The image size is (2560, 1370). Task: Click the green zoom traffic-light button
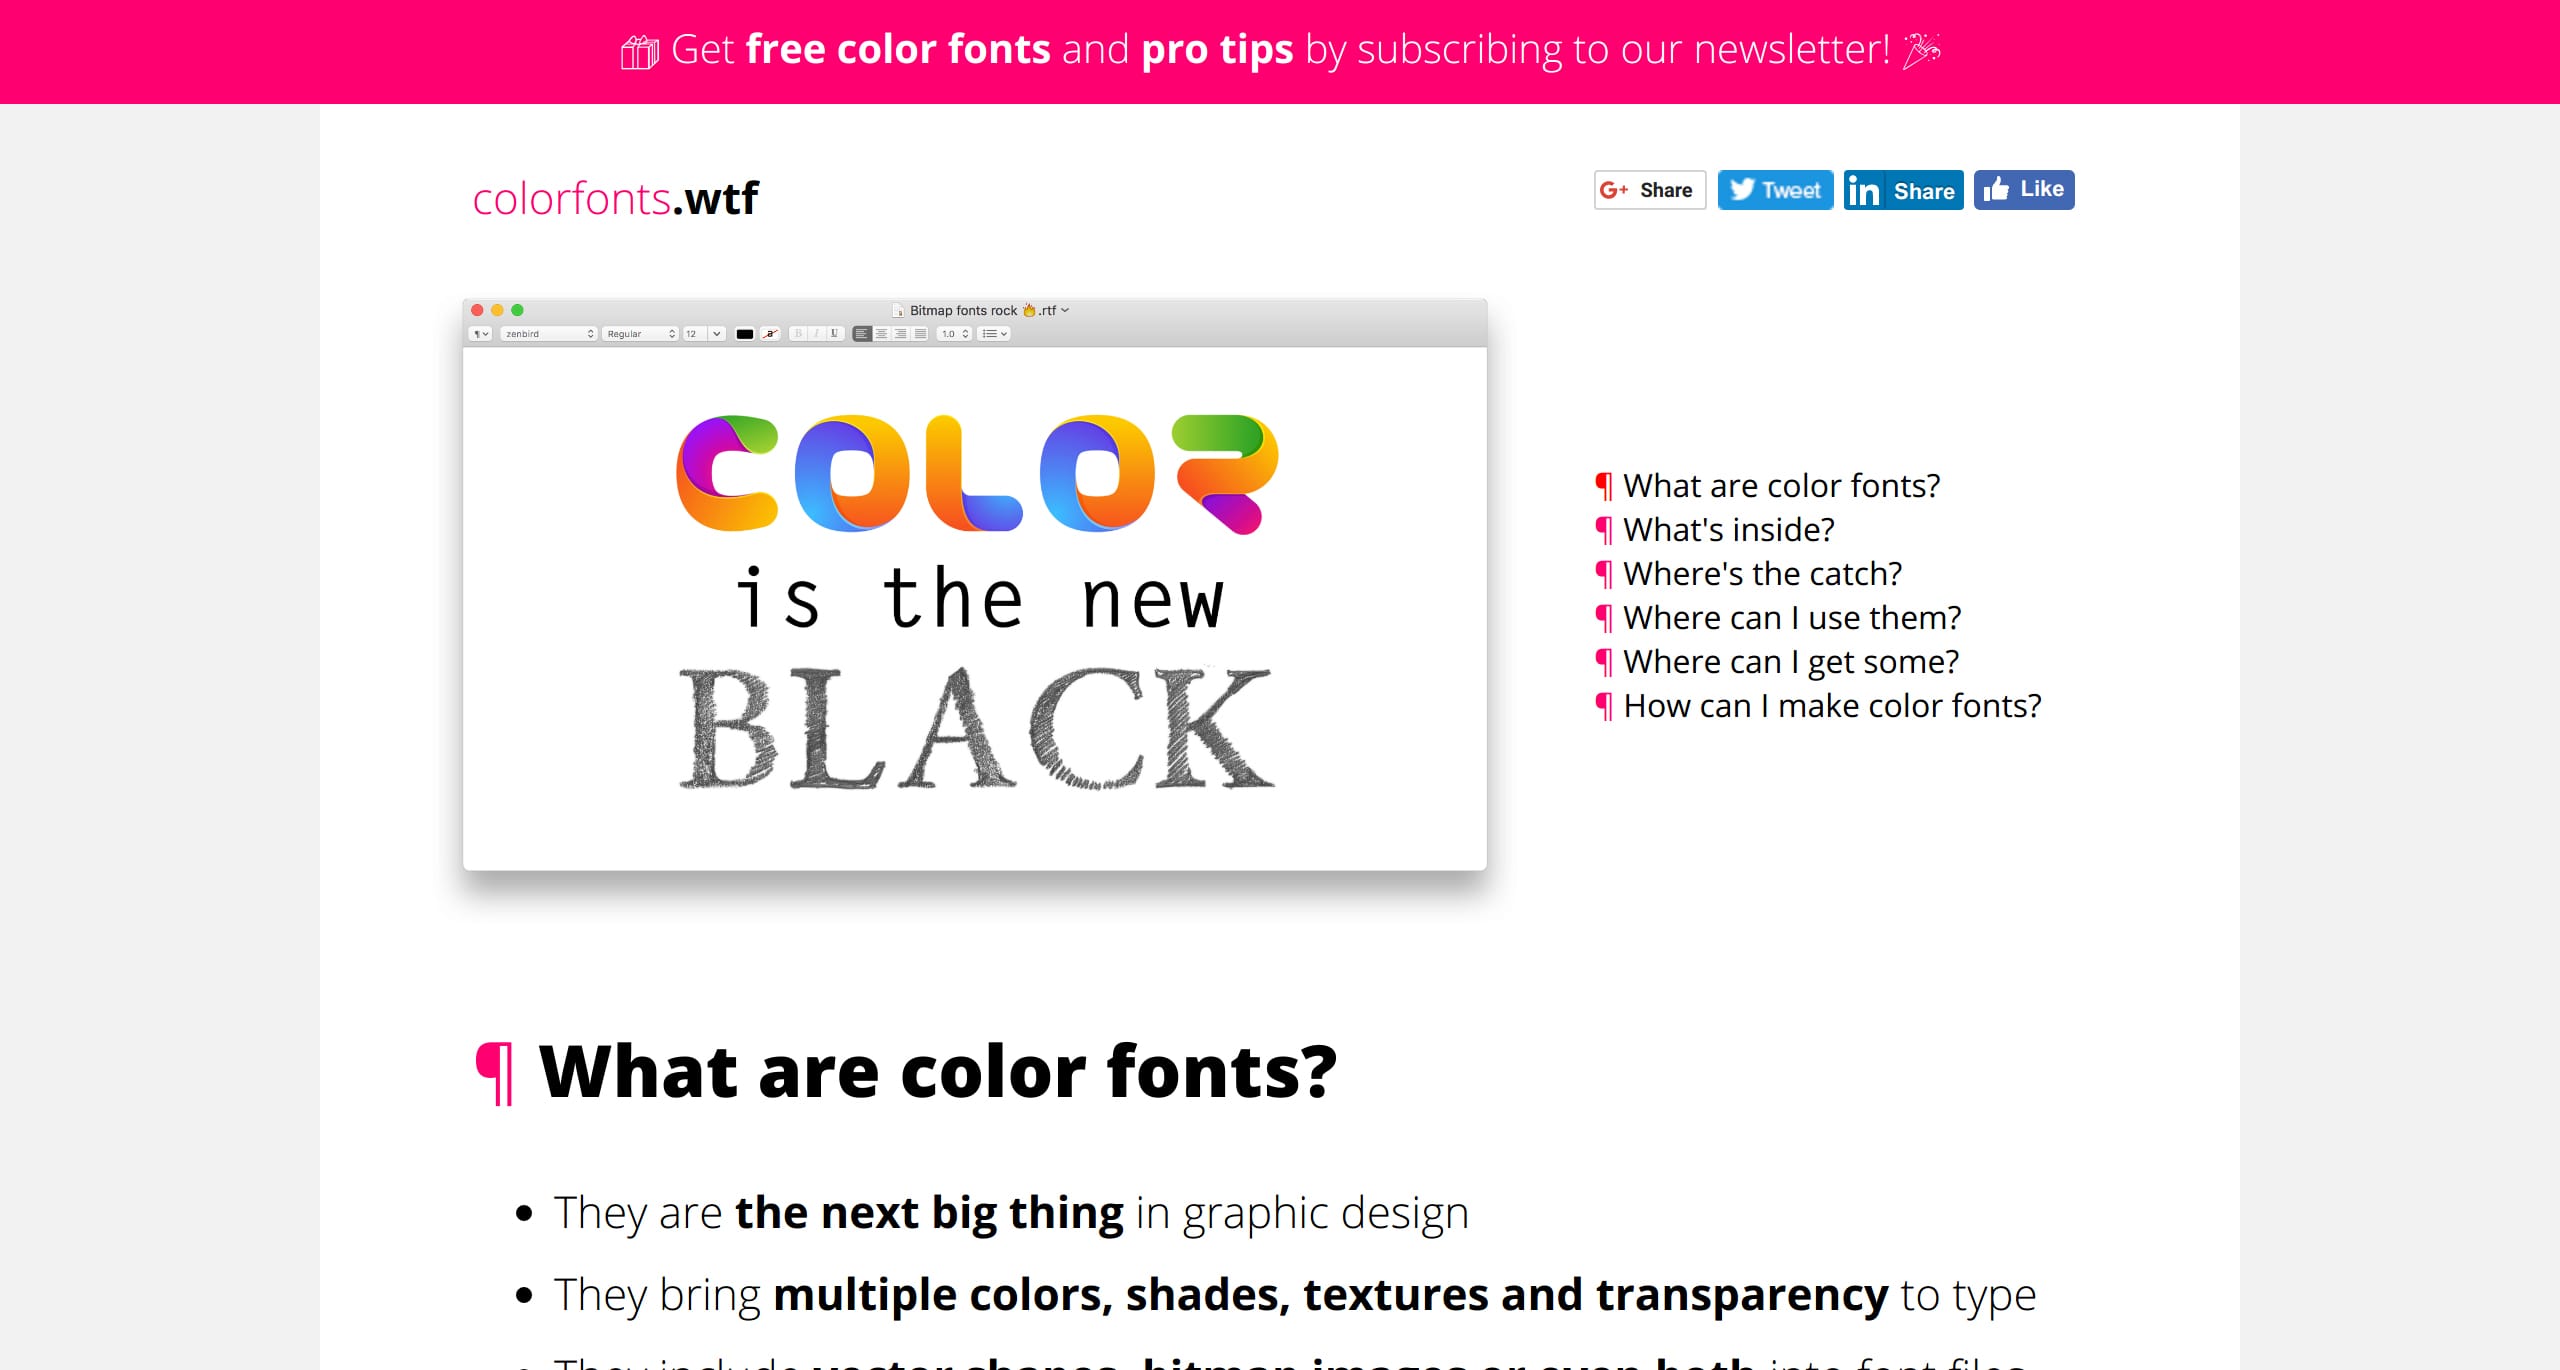[x=516, y=310]
